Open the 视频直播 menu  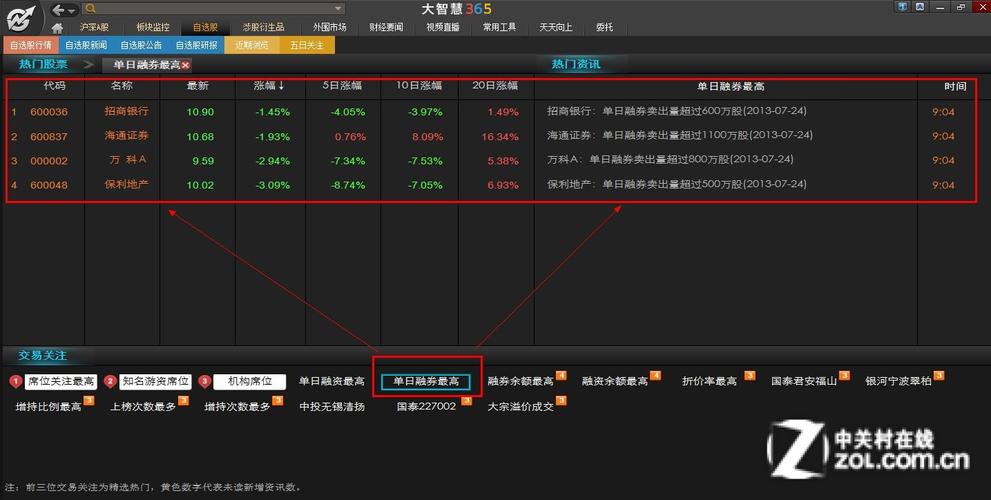[x=443, y=27]
